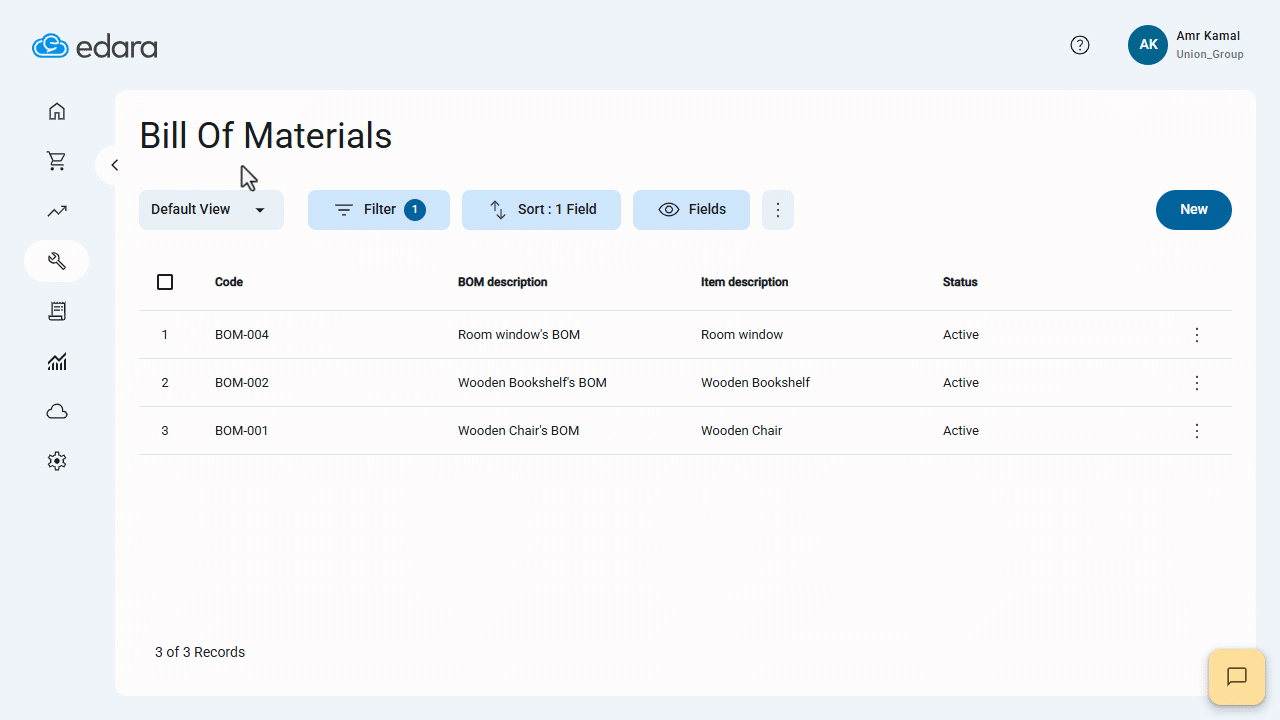
Task: Open the Filter panel
Action: pyautogui.click(x=379, y=210)
